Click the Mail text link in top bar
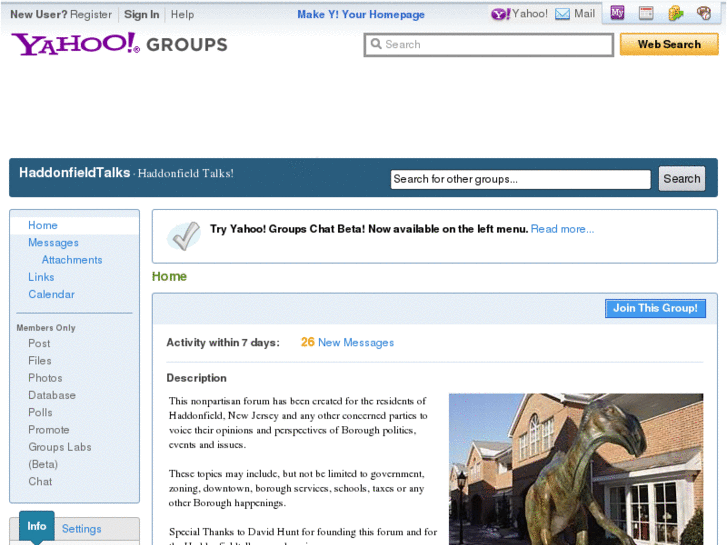The width and height of the screenshot is (727, 545). (584, 14)
